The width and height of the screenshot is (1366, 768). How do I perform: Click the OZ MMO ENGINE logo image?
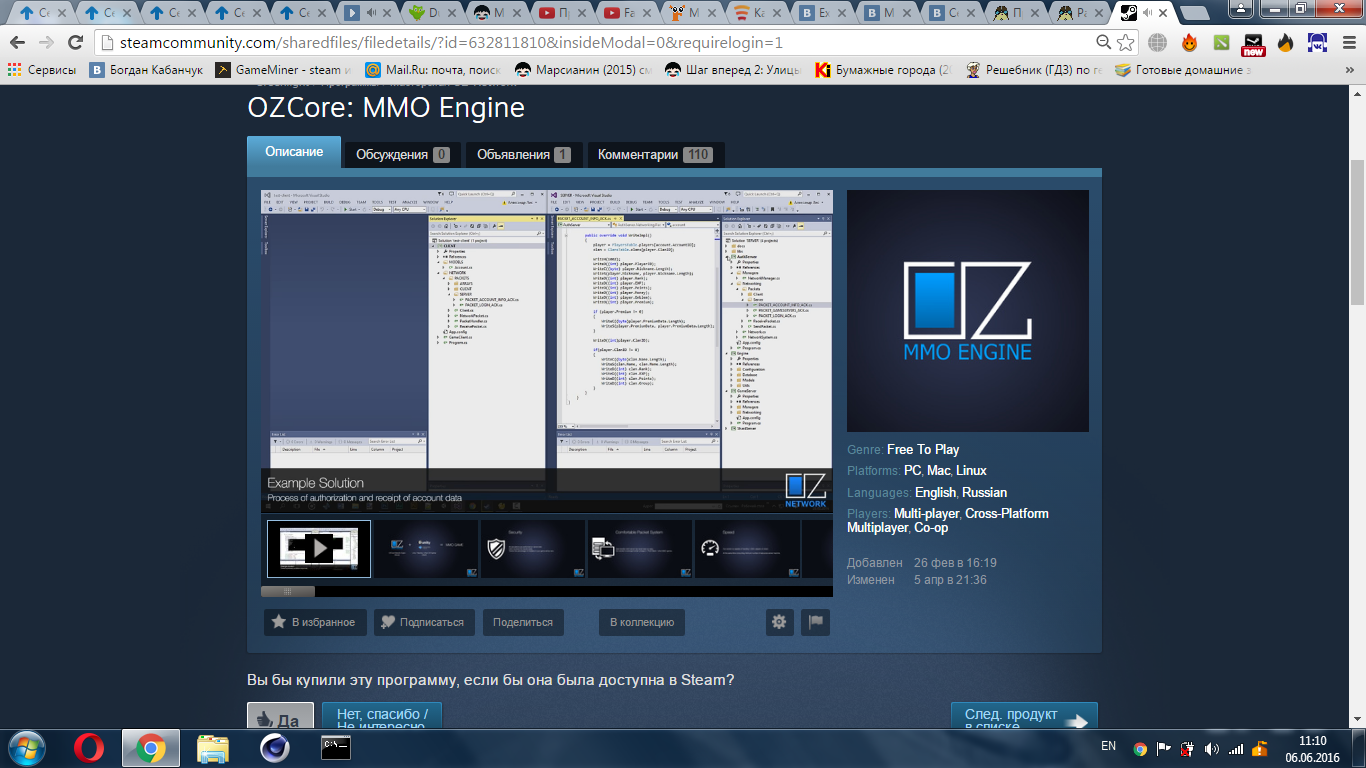coord(968,311)
